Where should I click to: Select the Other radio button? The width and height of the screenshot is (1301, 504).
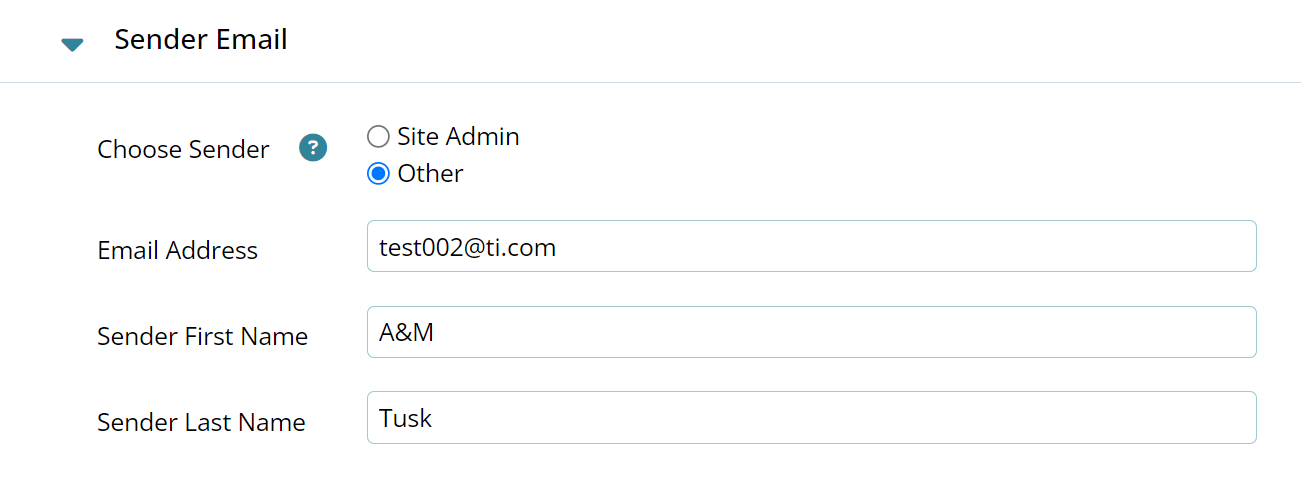click(x=378, y=174)
